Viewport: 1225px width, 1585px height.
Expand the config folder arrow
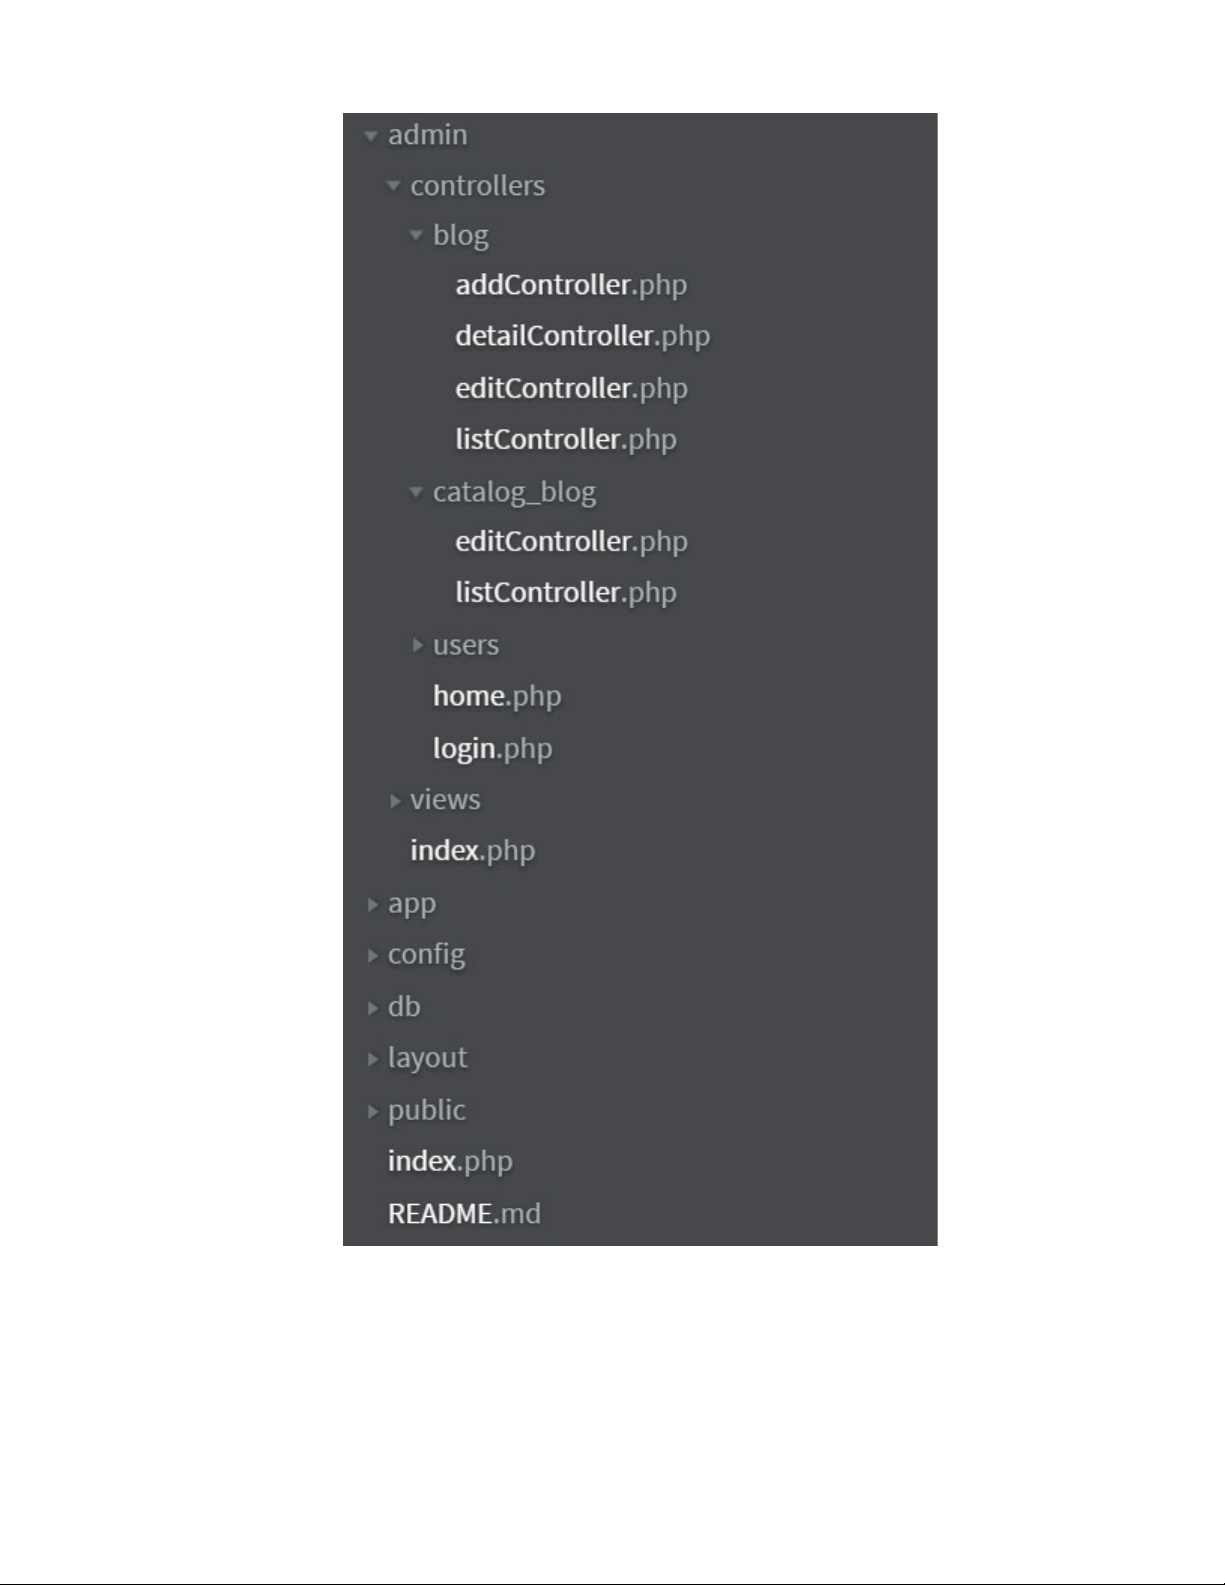372,956
